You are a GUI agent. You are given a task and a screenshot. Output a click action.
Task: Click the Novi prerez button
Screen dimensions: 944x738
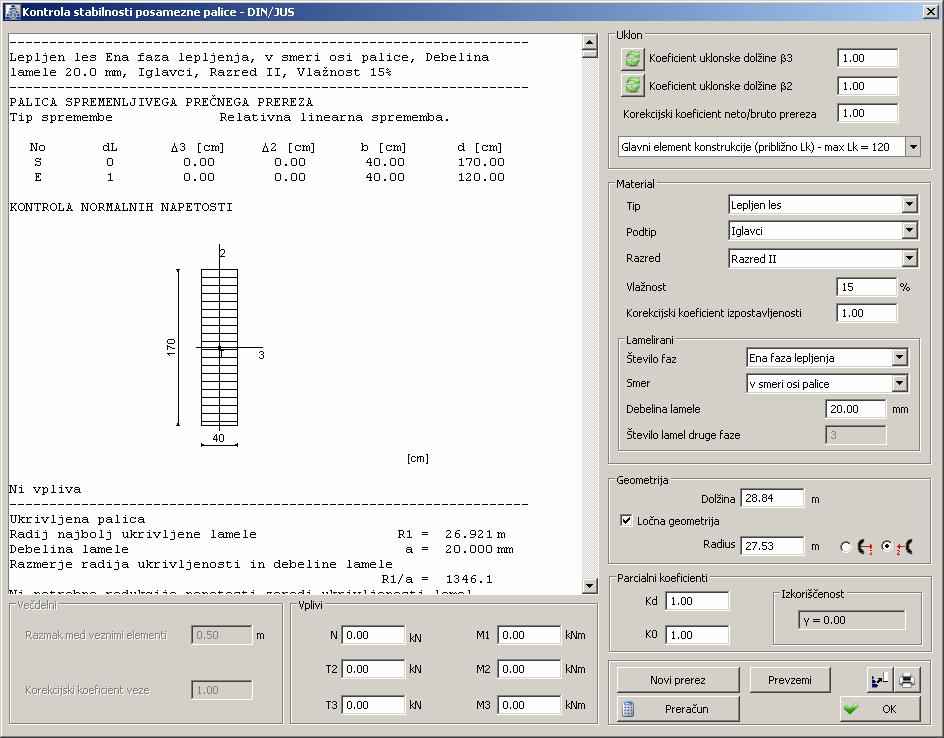click(x=678, y=680)
